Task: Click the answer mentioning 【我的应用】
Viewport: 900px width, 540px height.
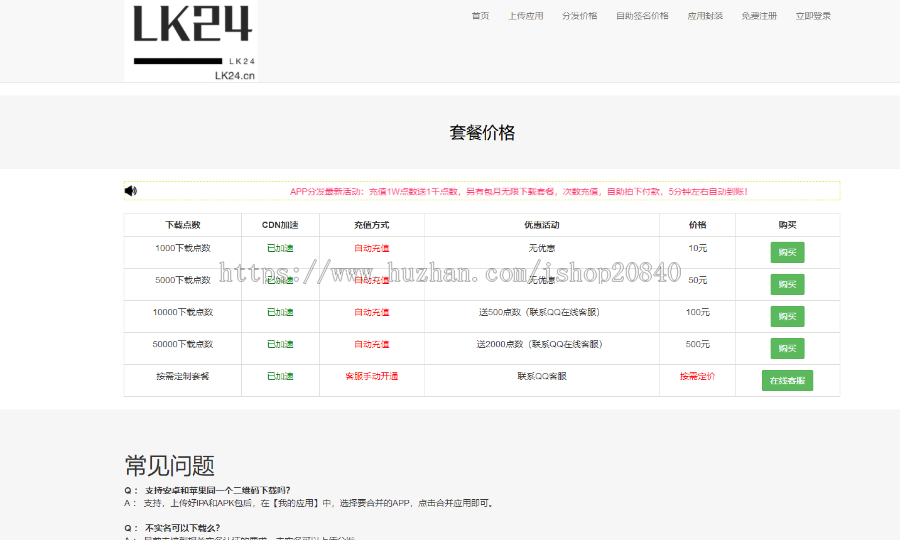Action: [309, 503]
